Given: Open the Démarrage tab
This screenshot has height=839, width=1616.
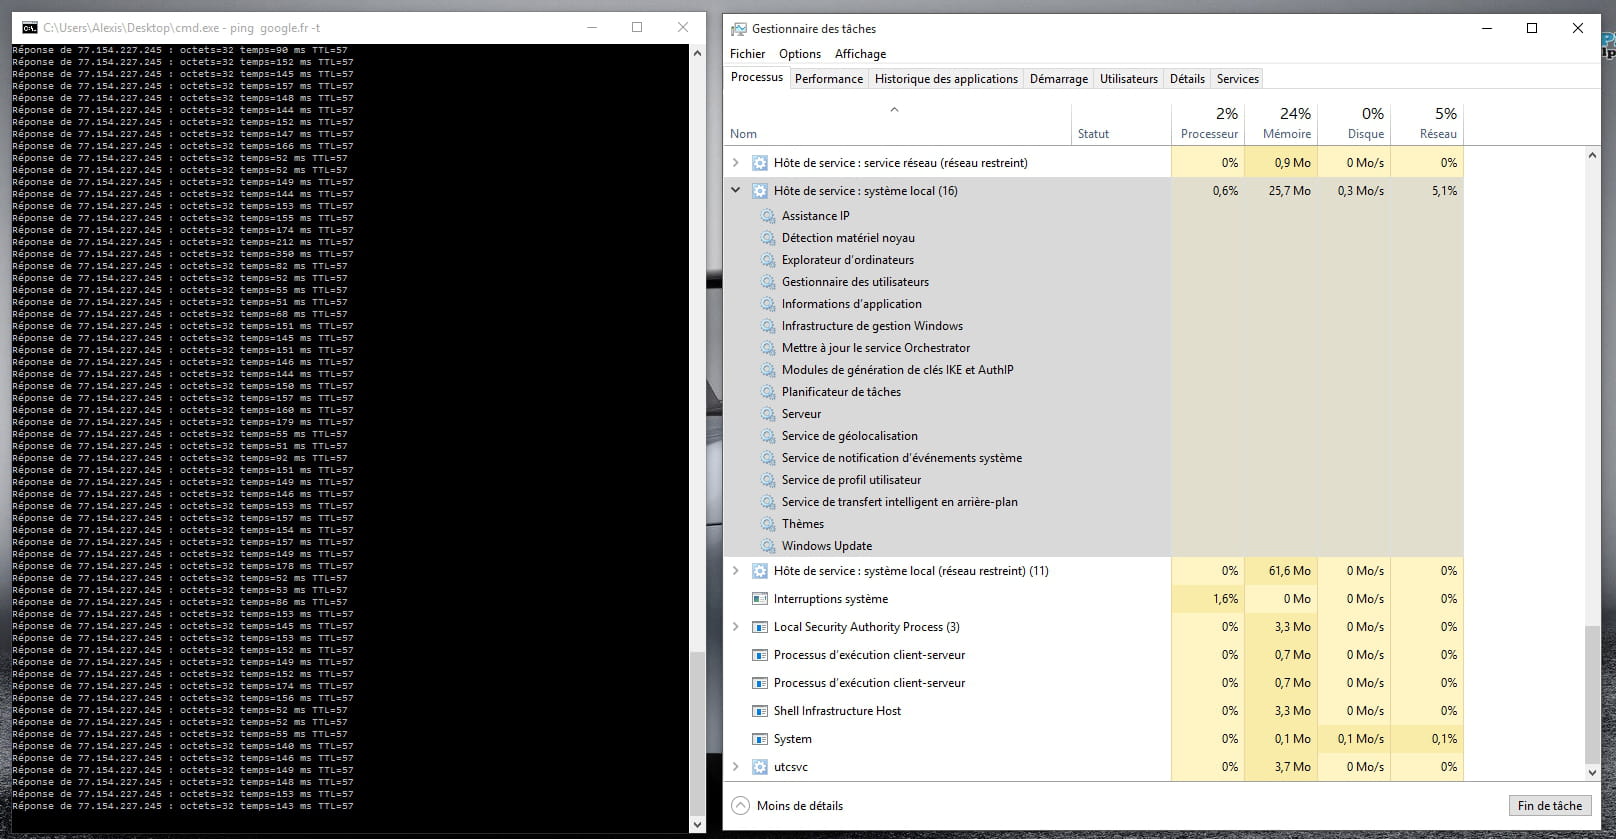Looking at the screenshot, I should pos(1058,79).
